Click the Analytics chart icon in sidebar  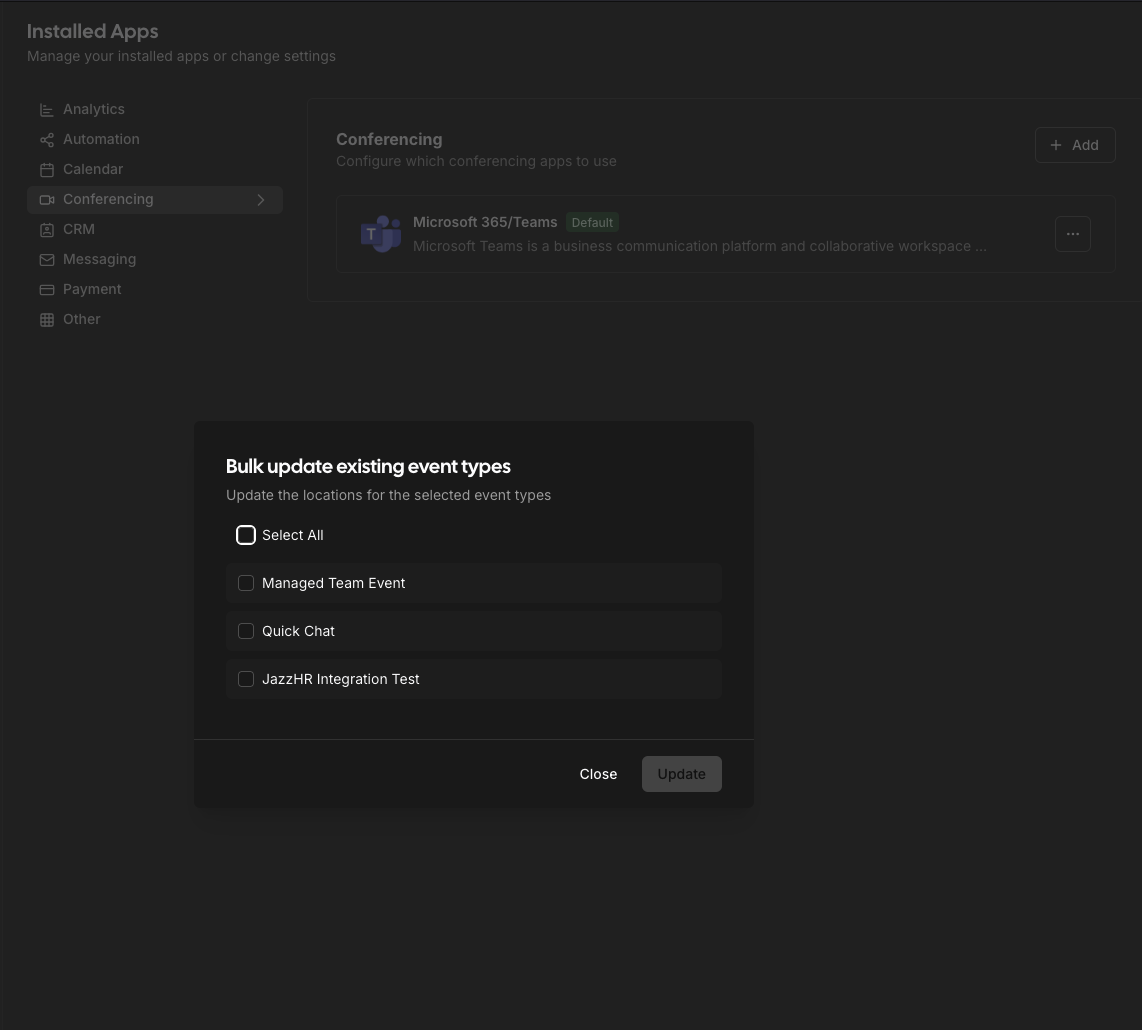[x=47, y=110]
